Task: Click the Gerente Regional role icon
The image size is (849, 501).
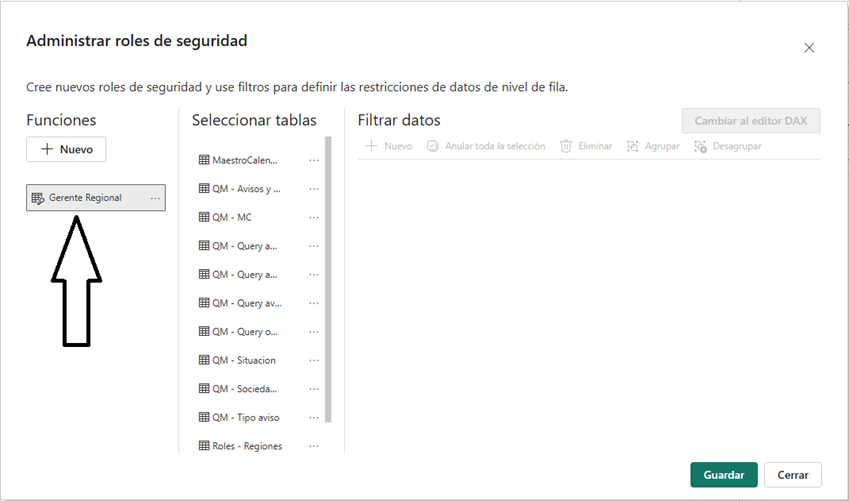Action: [38, 198]
